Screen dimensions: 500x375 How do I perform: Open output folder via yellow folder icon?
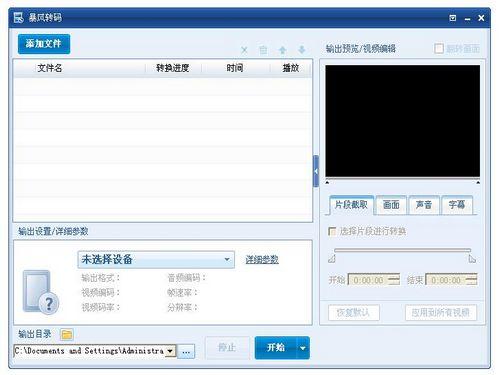[x=67, y=334]
